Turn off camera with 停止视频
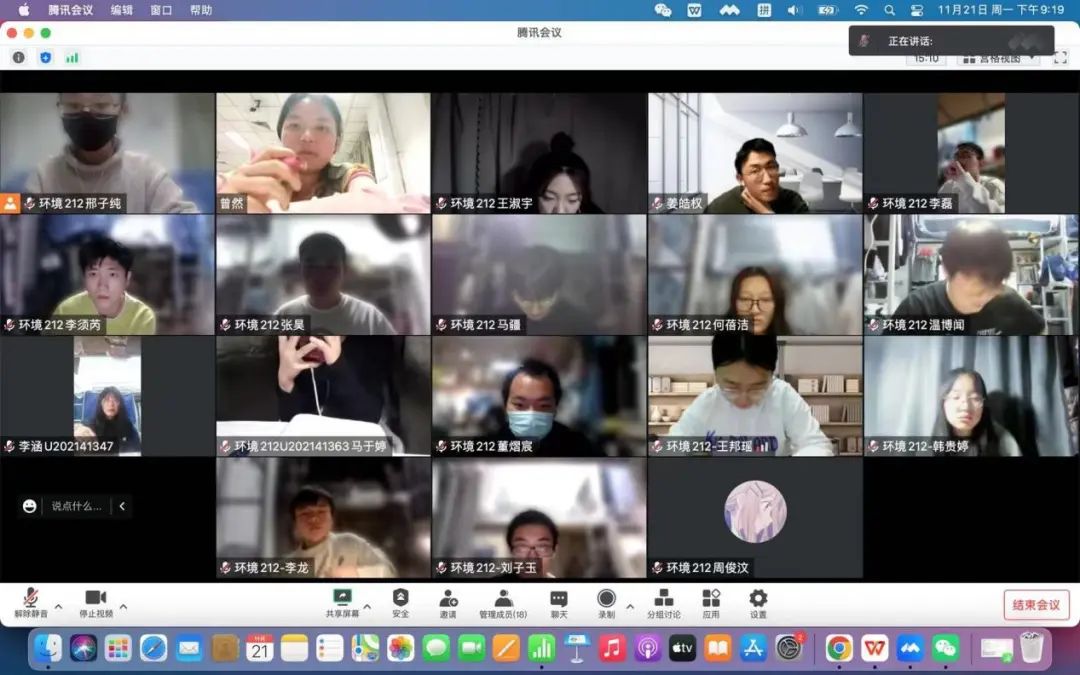 95,603
